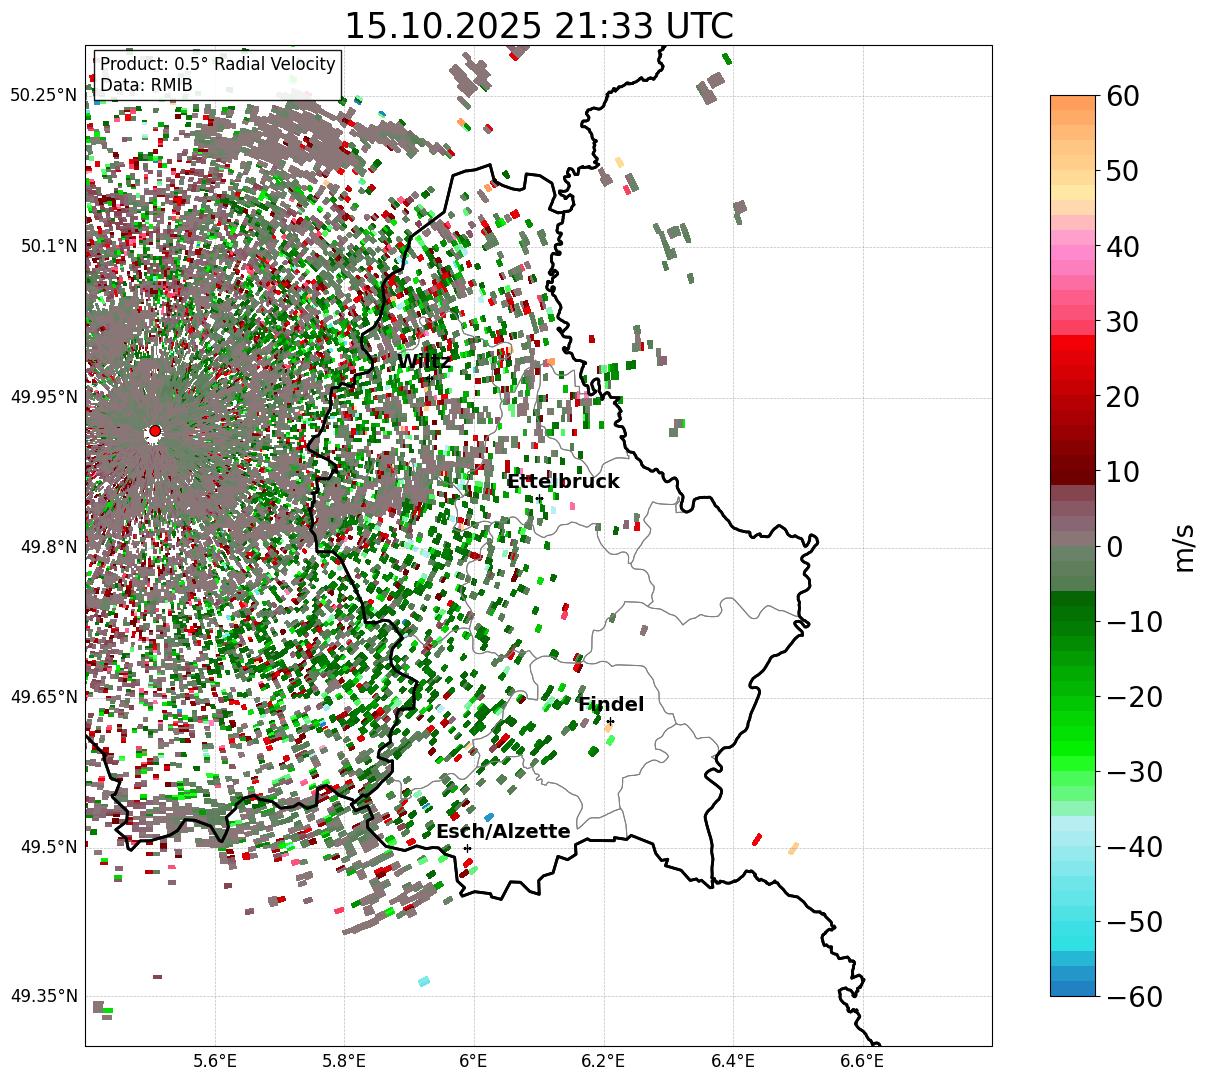
Task: Pick the orange swatch at colorbar top
Action: coord(1073,103)
